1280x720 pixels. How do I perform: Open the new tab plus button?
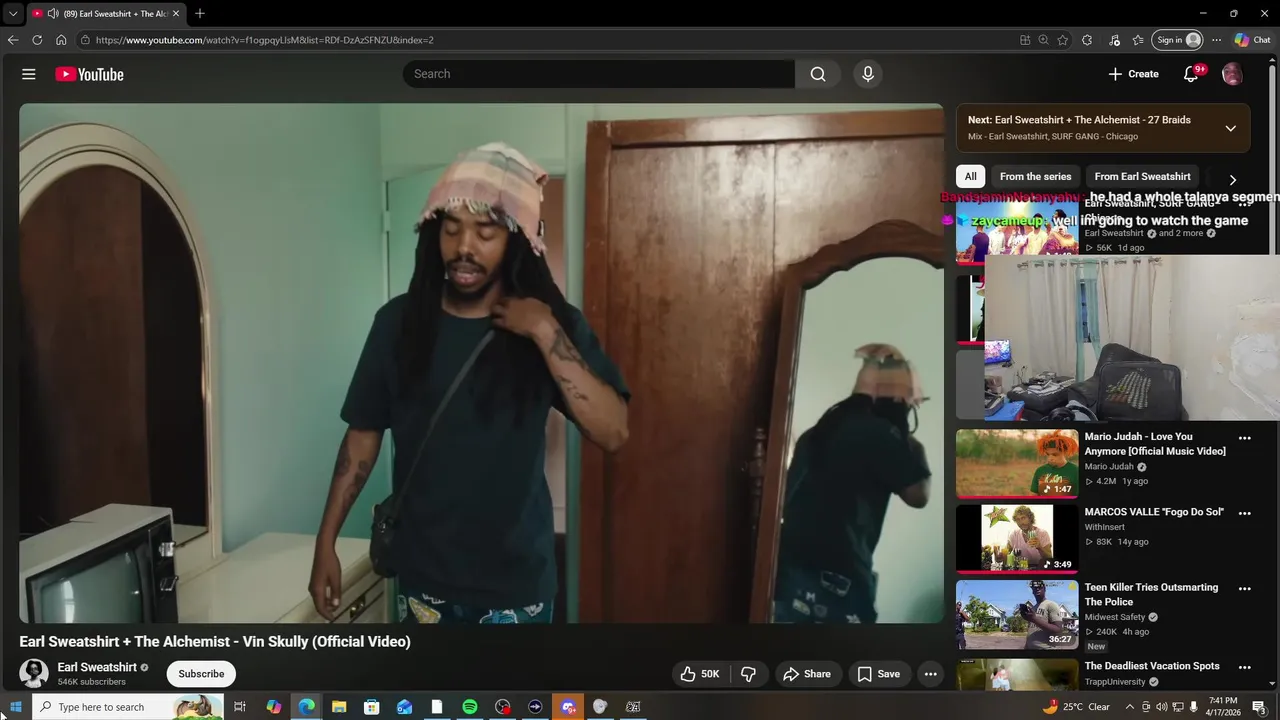click(200, 13)
